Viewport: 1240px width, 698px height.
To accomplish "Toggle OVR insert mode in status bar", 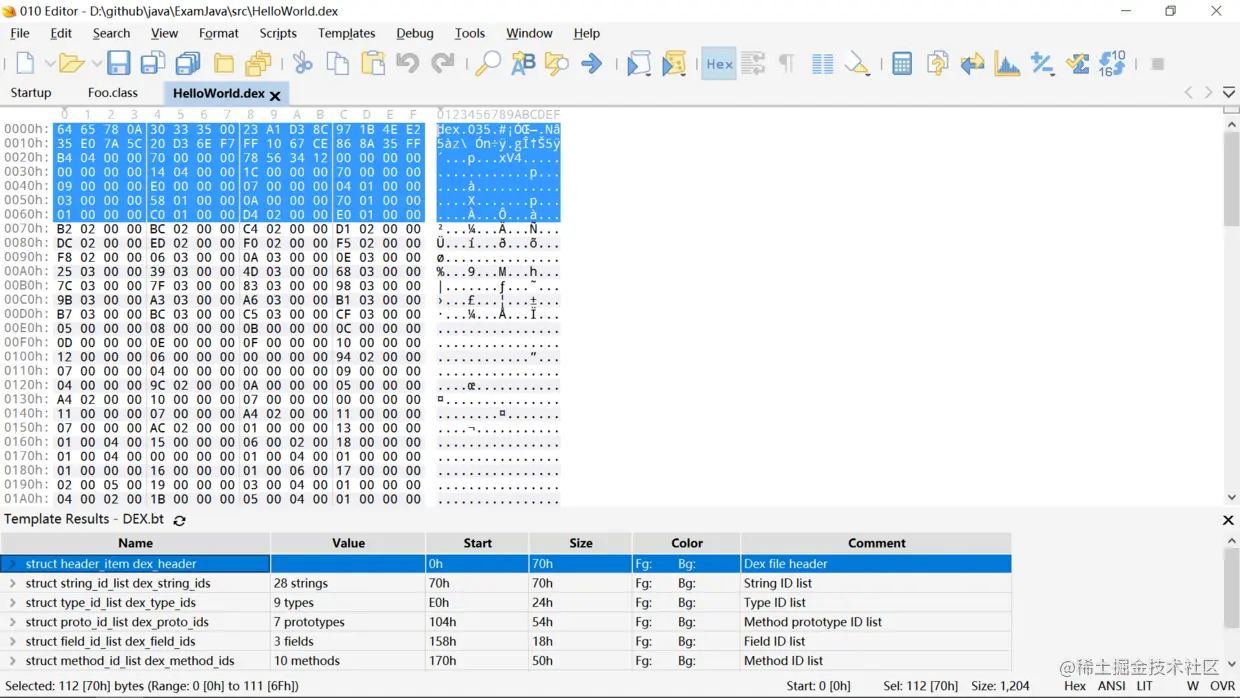I will click(x=1222, y=686).
